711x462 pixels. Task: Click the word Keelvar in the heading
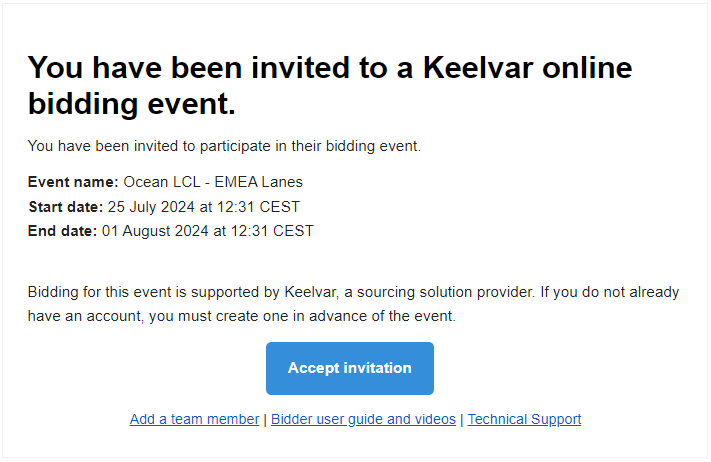click(x=477, y=68)
